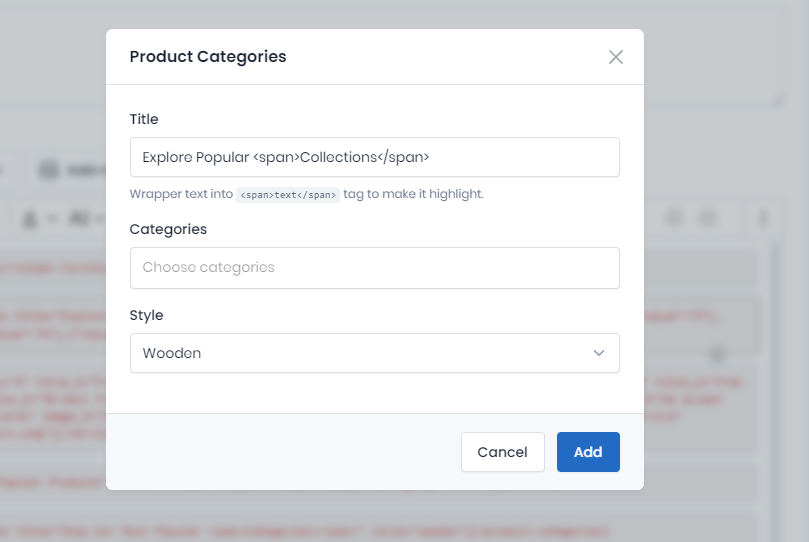809x542 pixels.
Task: Click the Title field label
Action: click(144, 119)
